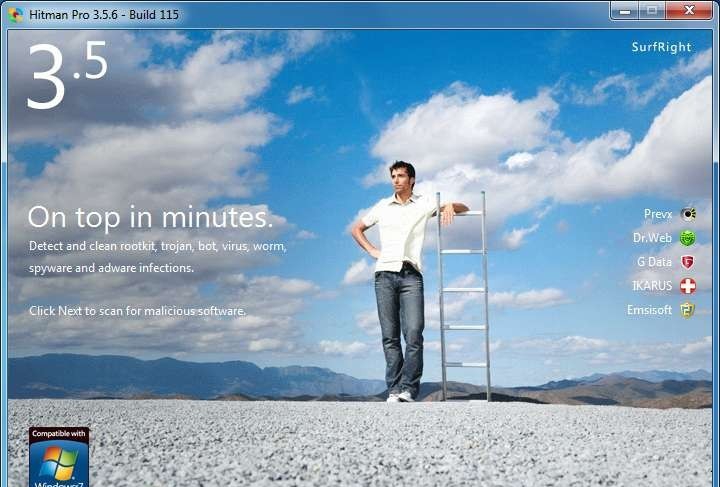Click the IKARUS red cross icon

tap(688, 286)
